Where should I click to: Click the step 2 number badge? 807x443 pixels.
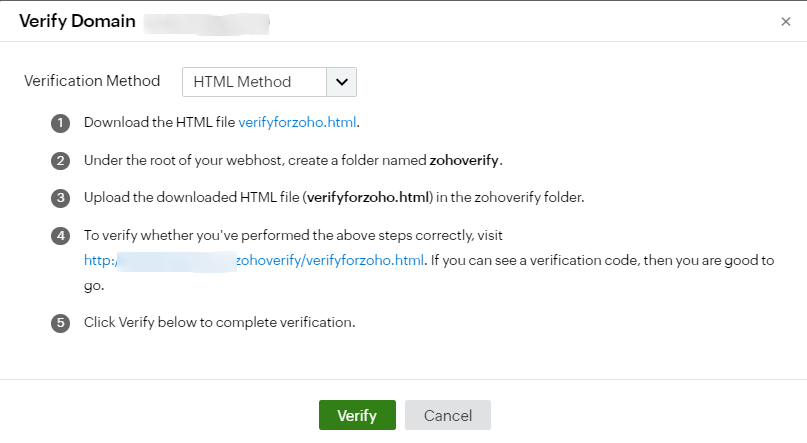pos(61,160)
